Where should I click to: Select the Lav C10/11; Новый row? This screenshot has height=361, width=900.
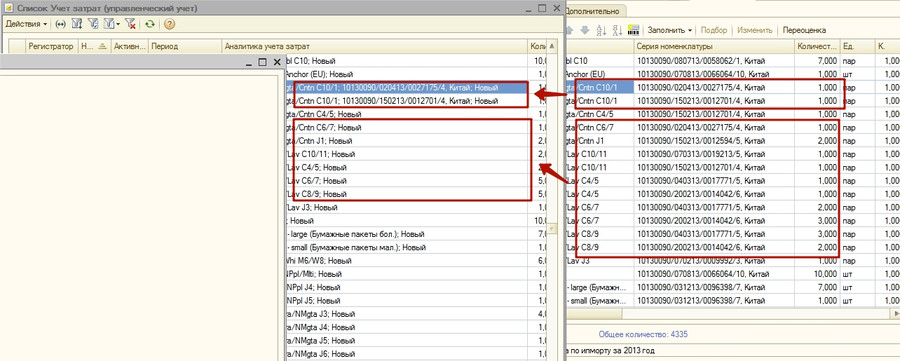point(407,154)
